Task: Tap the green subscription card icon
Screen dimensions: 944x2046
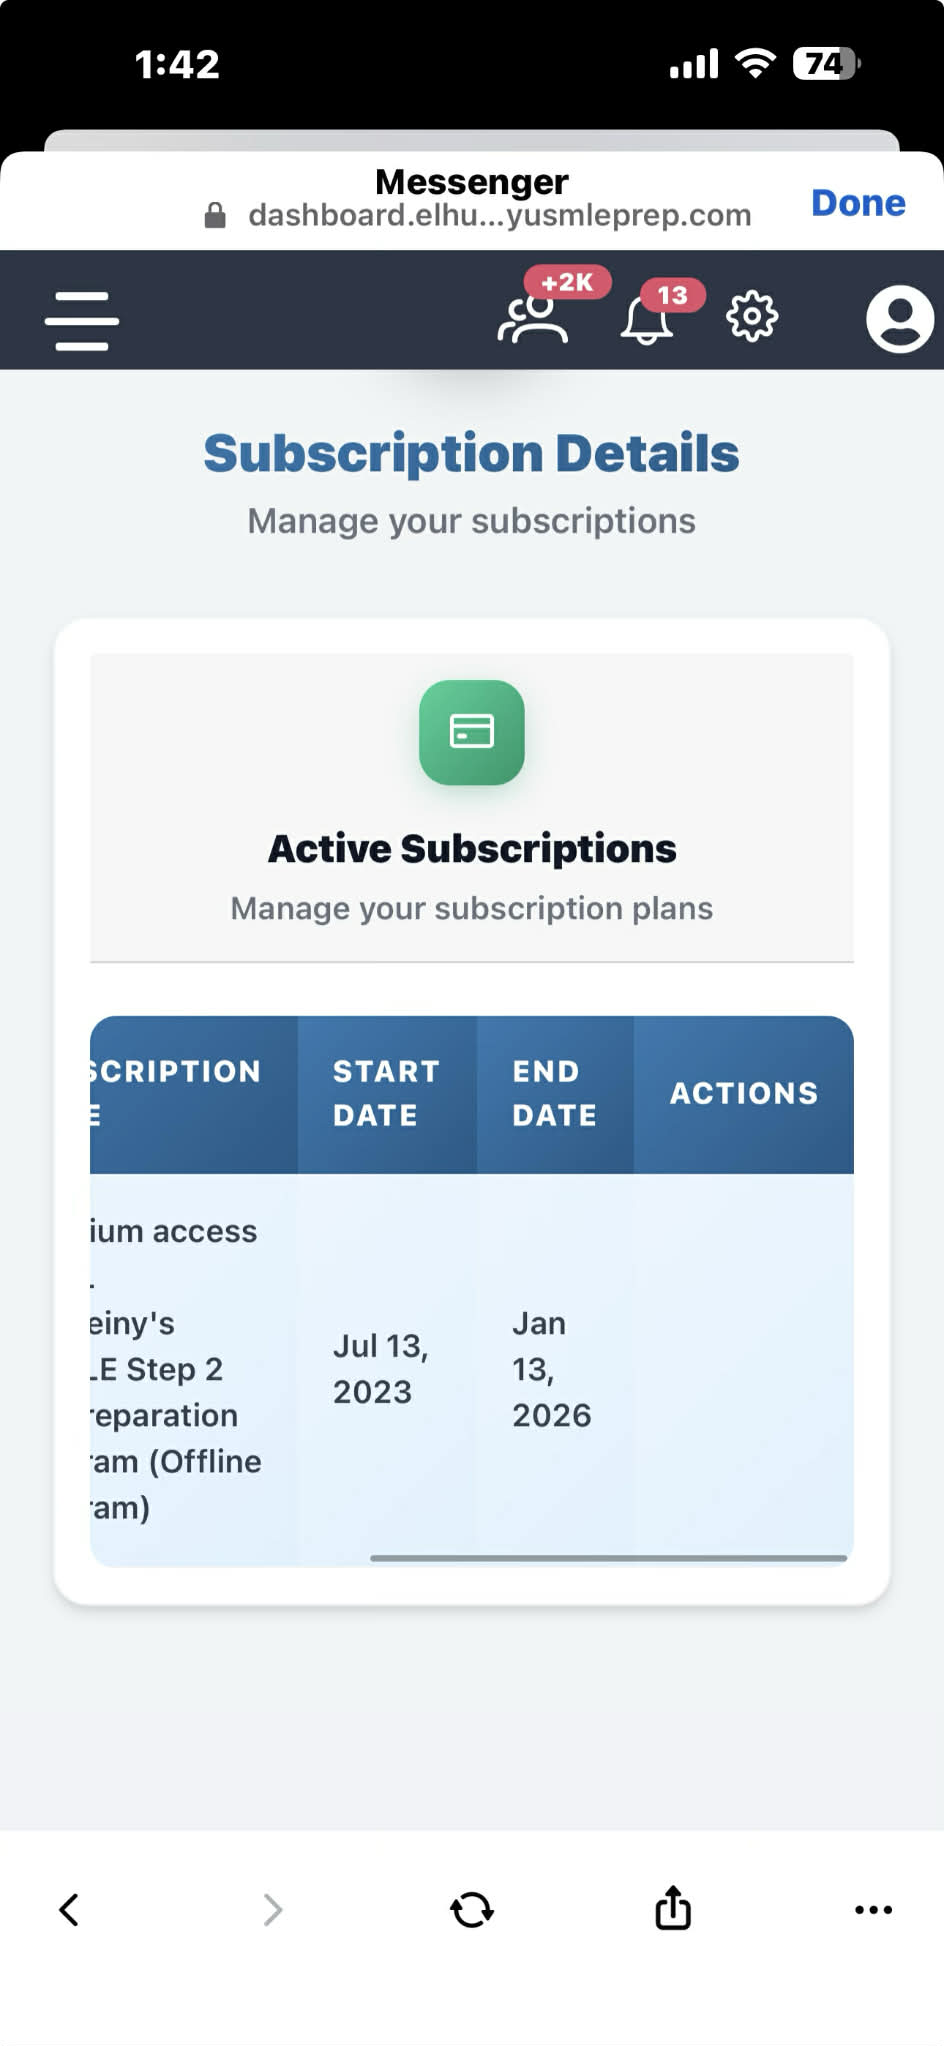Action: click(472, 732)
